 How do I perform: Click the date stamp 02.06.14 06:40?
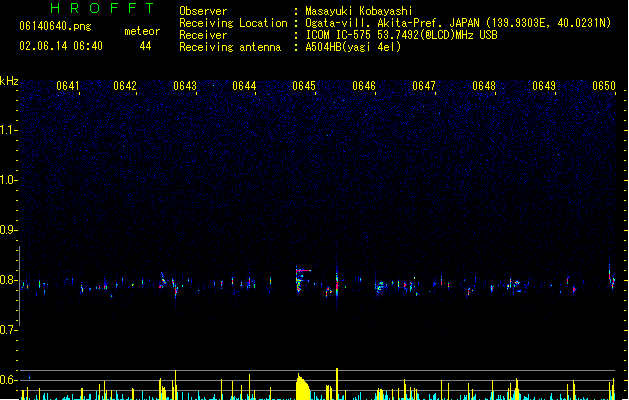61,46
